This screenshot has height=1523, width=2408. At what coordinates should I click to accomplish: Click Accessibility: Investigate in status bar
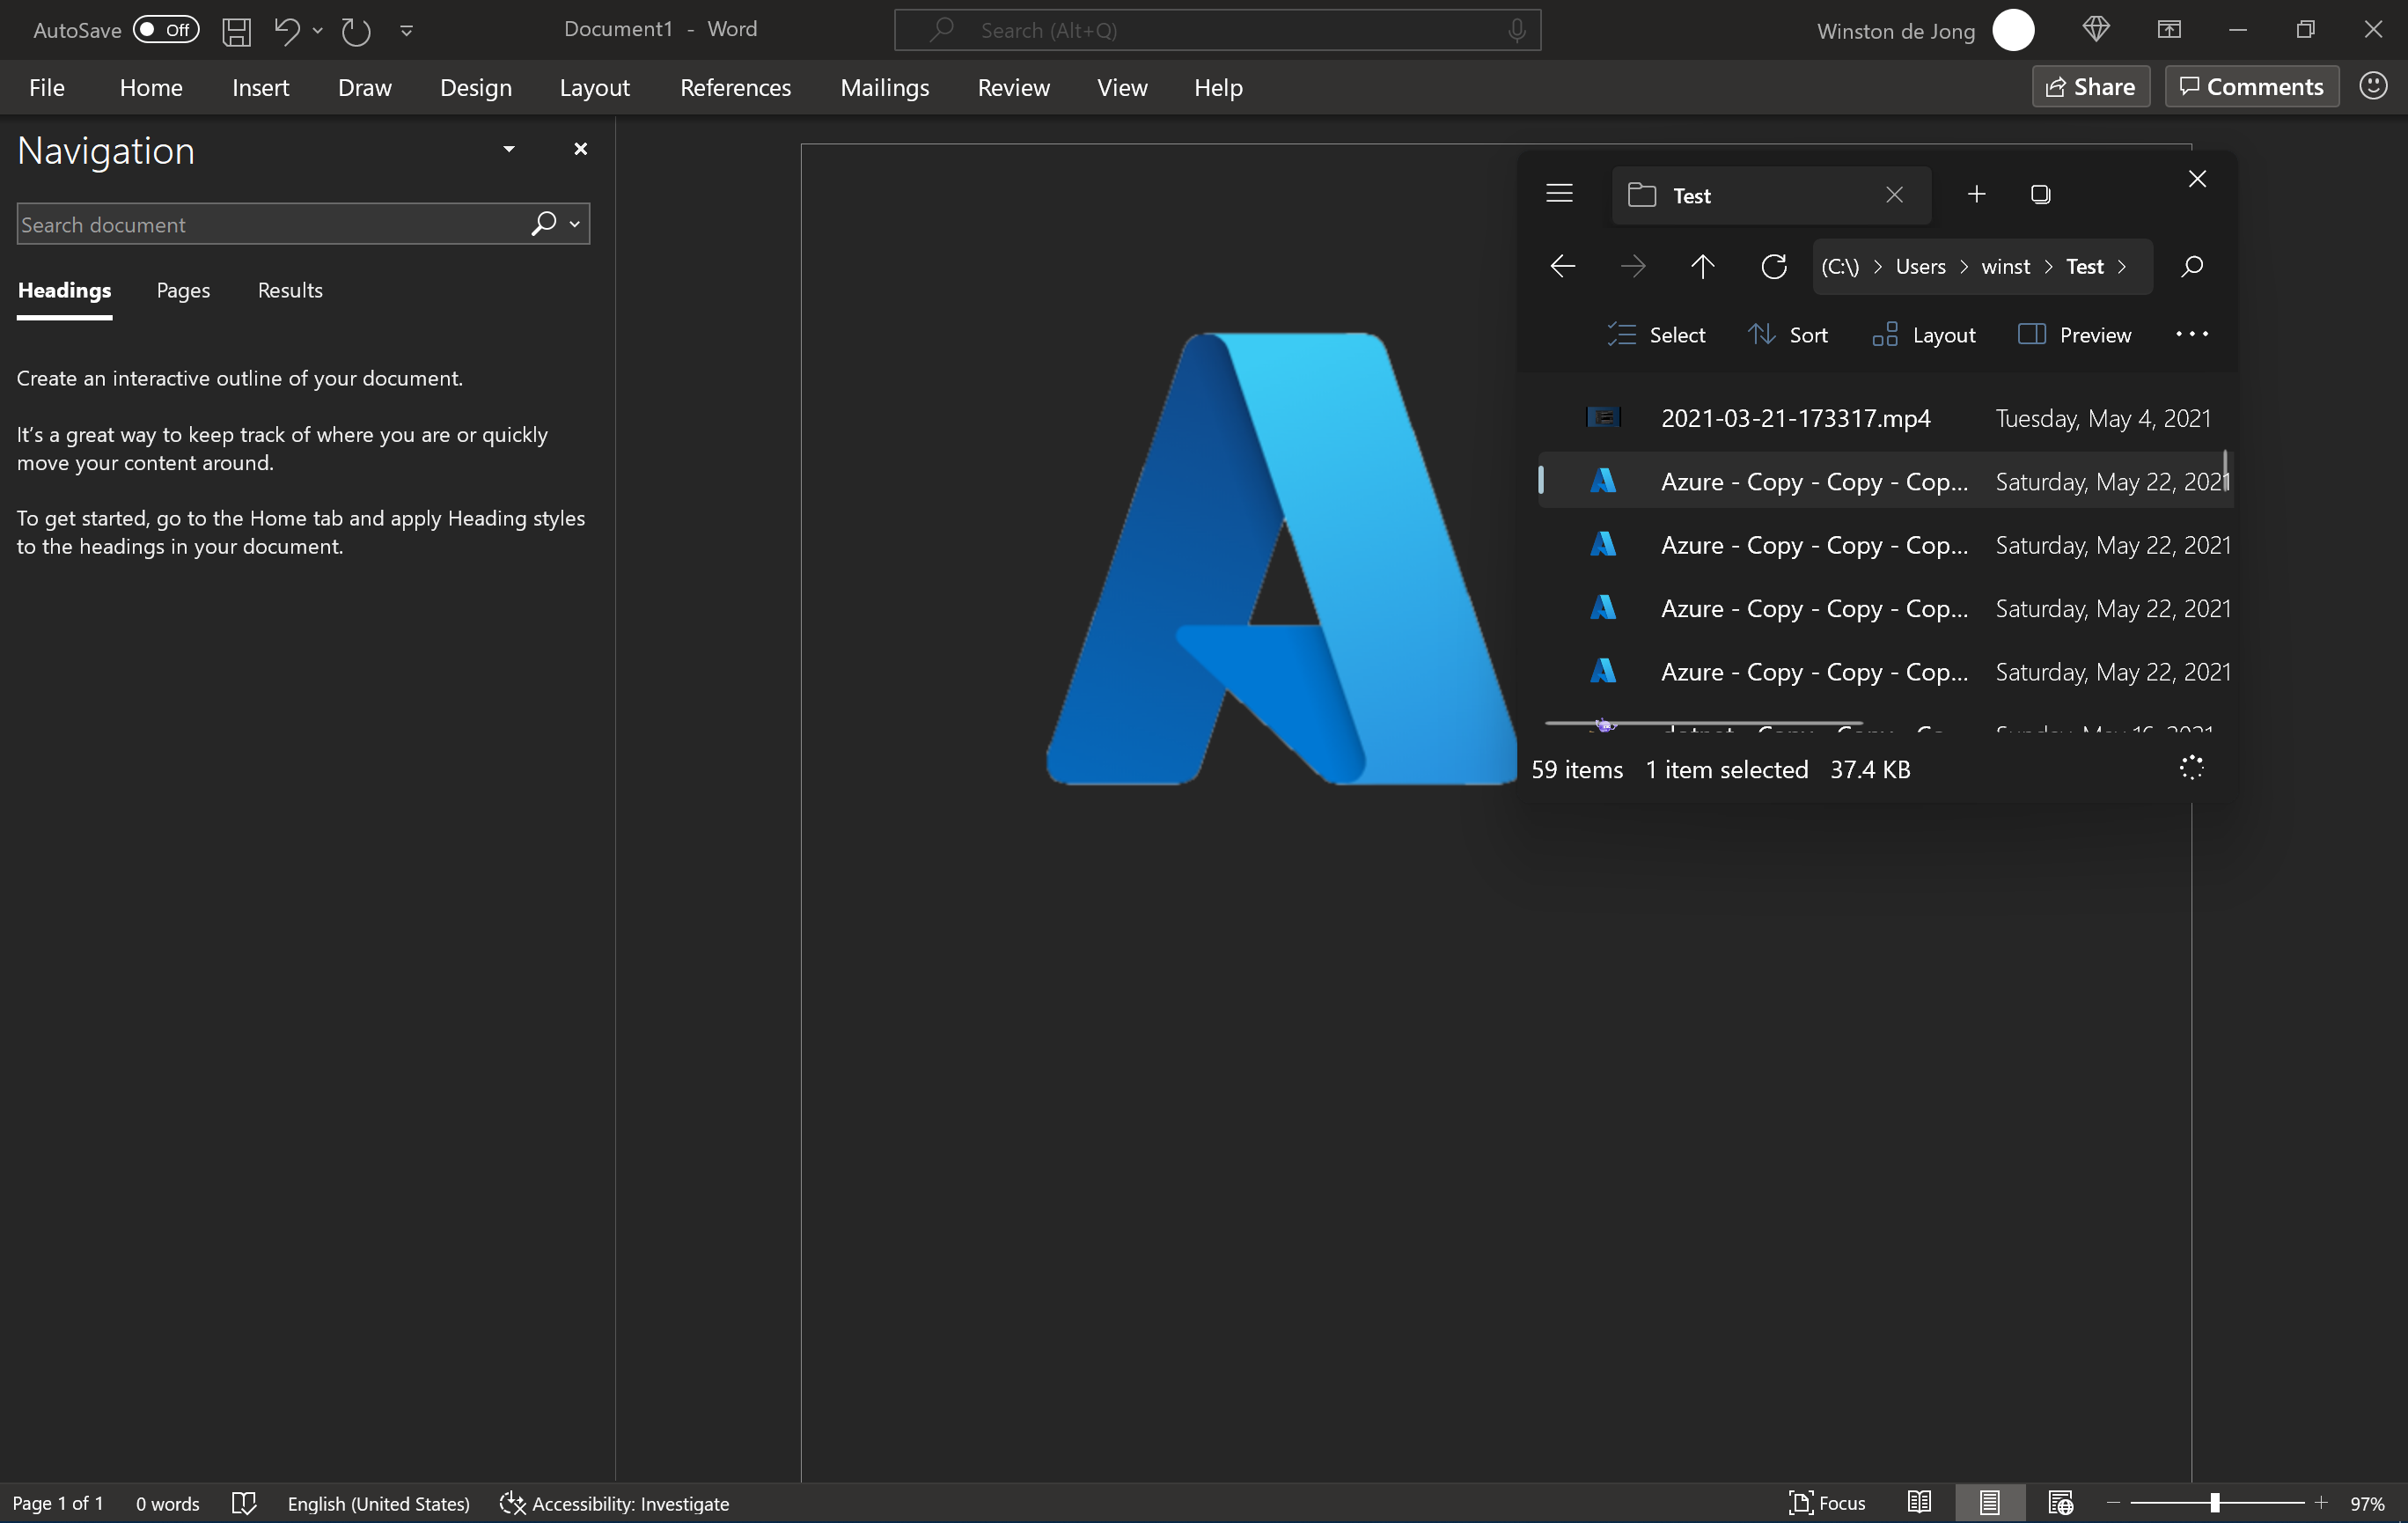[615, 1503]
